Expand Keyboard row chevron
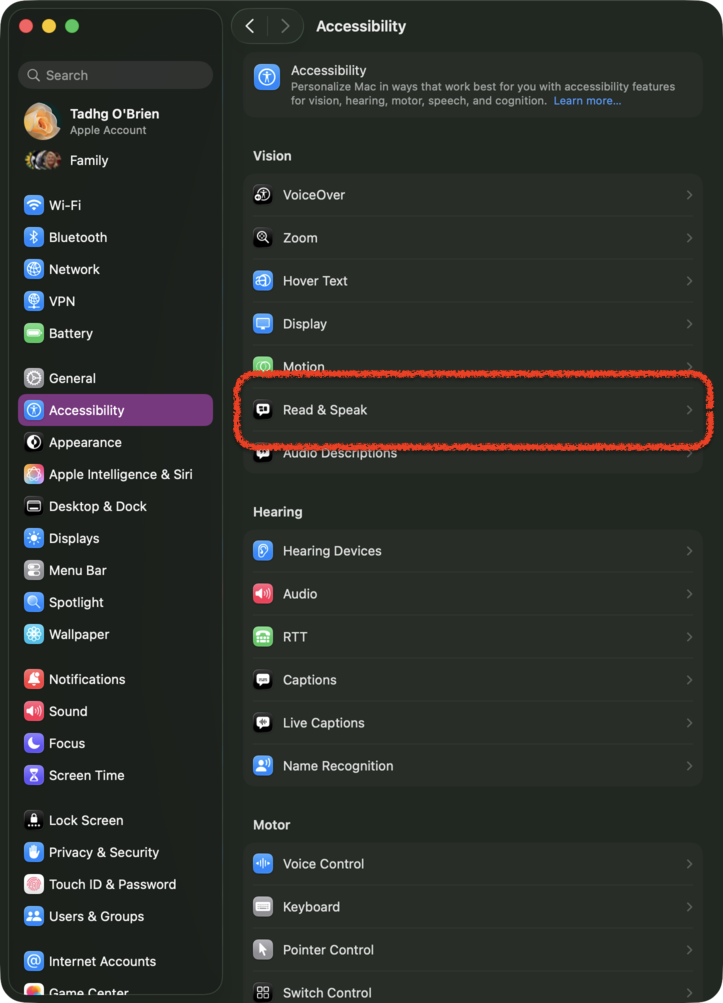The width and height of the screenshot is (723, 1003). [x=689, y=906]
